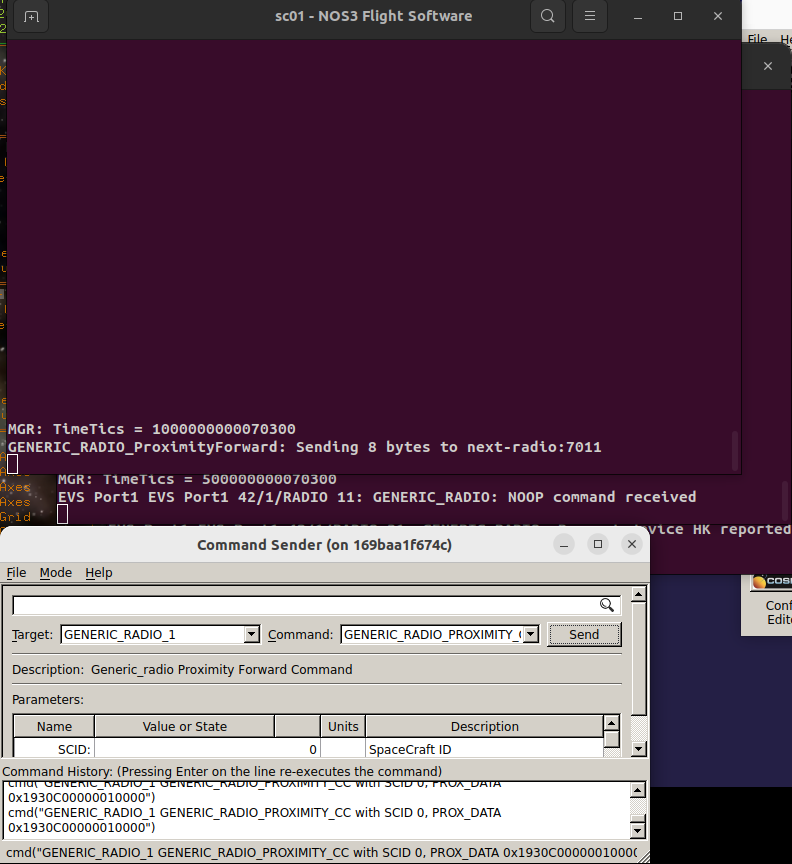Close the Command Sender window

pyautogui.click(x=632, y=544)
